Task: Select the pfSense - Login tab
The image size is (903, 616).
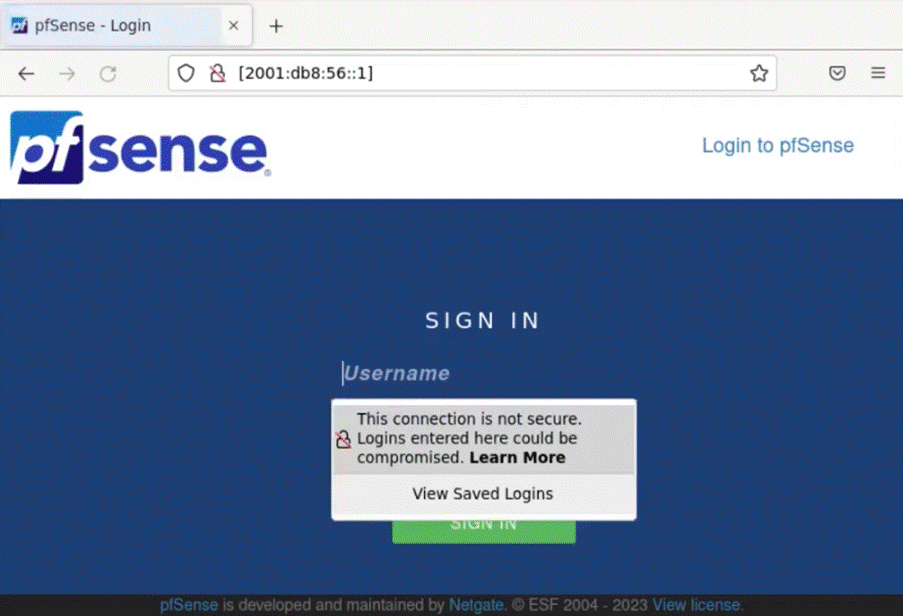Action: pyautogui.click(x=126, y=25)
